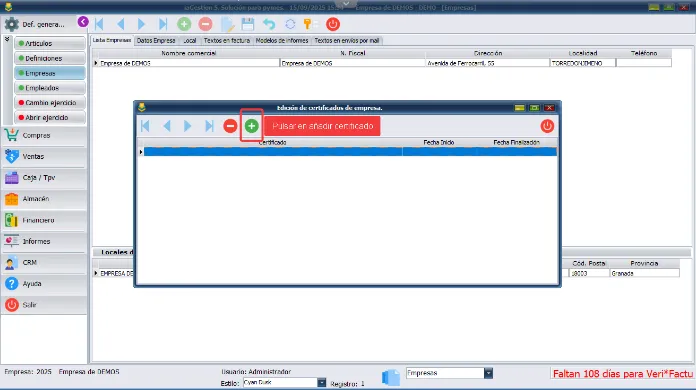Click Salir to exit application

click(44, 305)
